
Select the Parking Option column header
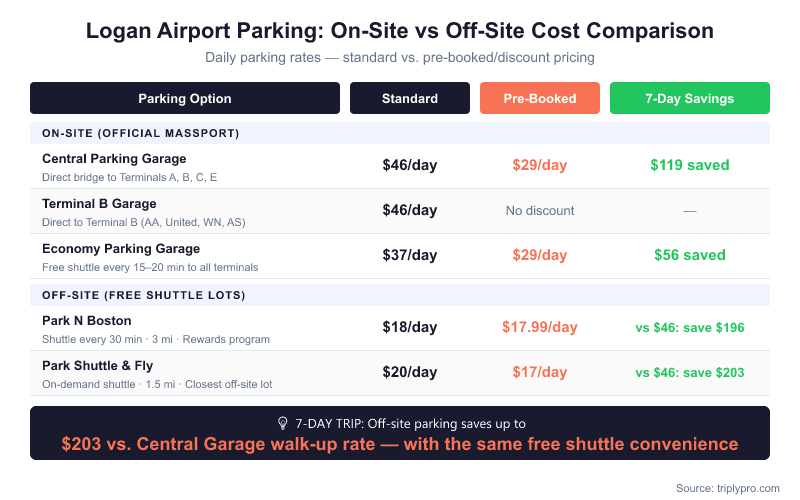point(185,98)
